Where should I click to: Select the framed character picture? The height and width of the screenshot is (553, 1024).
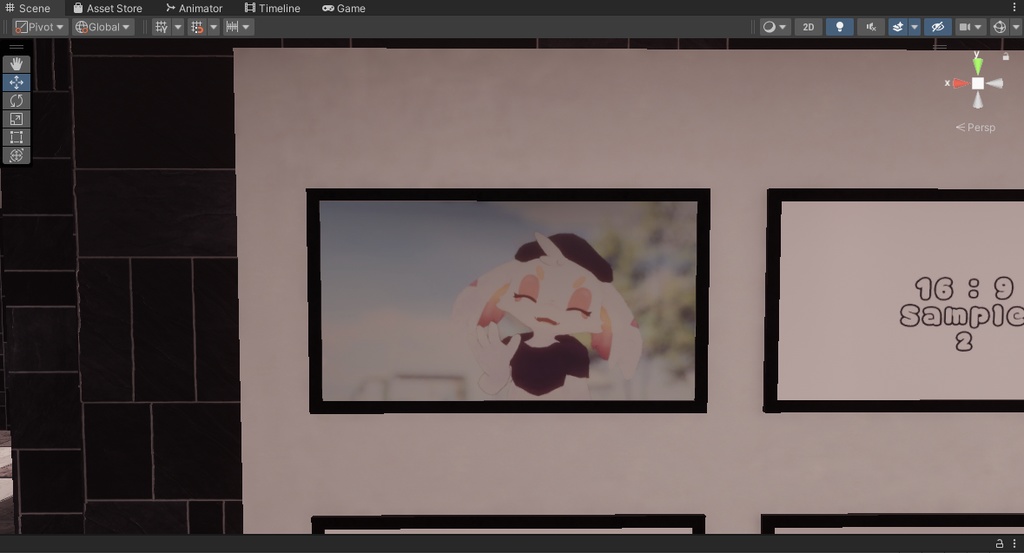(x=508, y=301)
